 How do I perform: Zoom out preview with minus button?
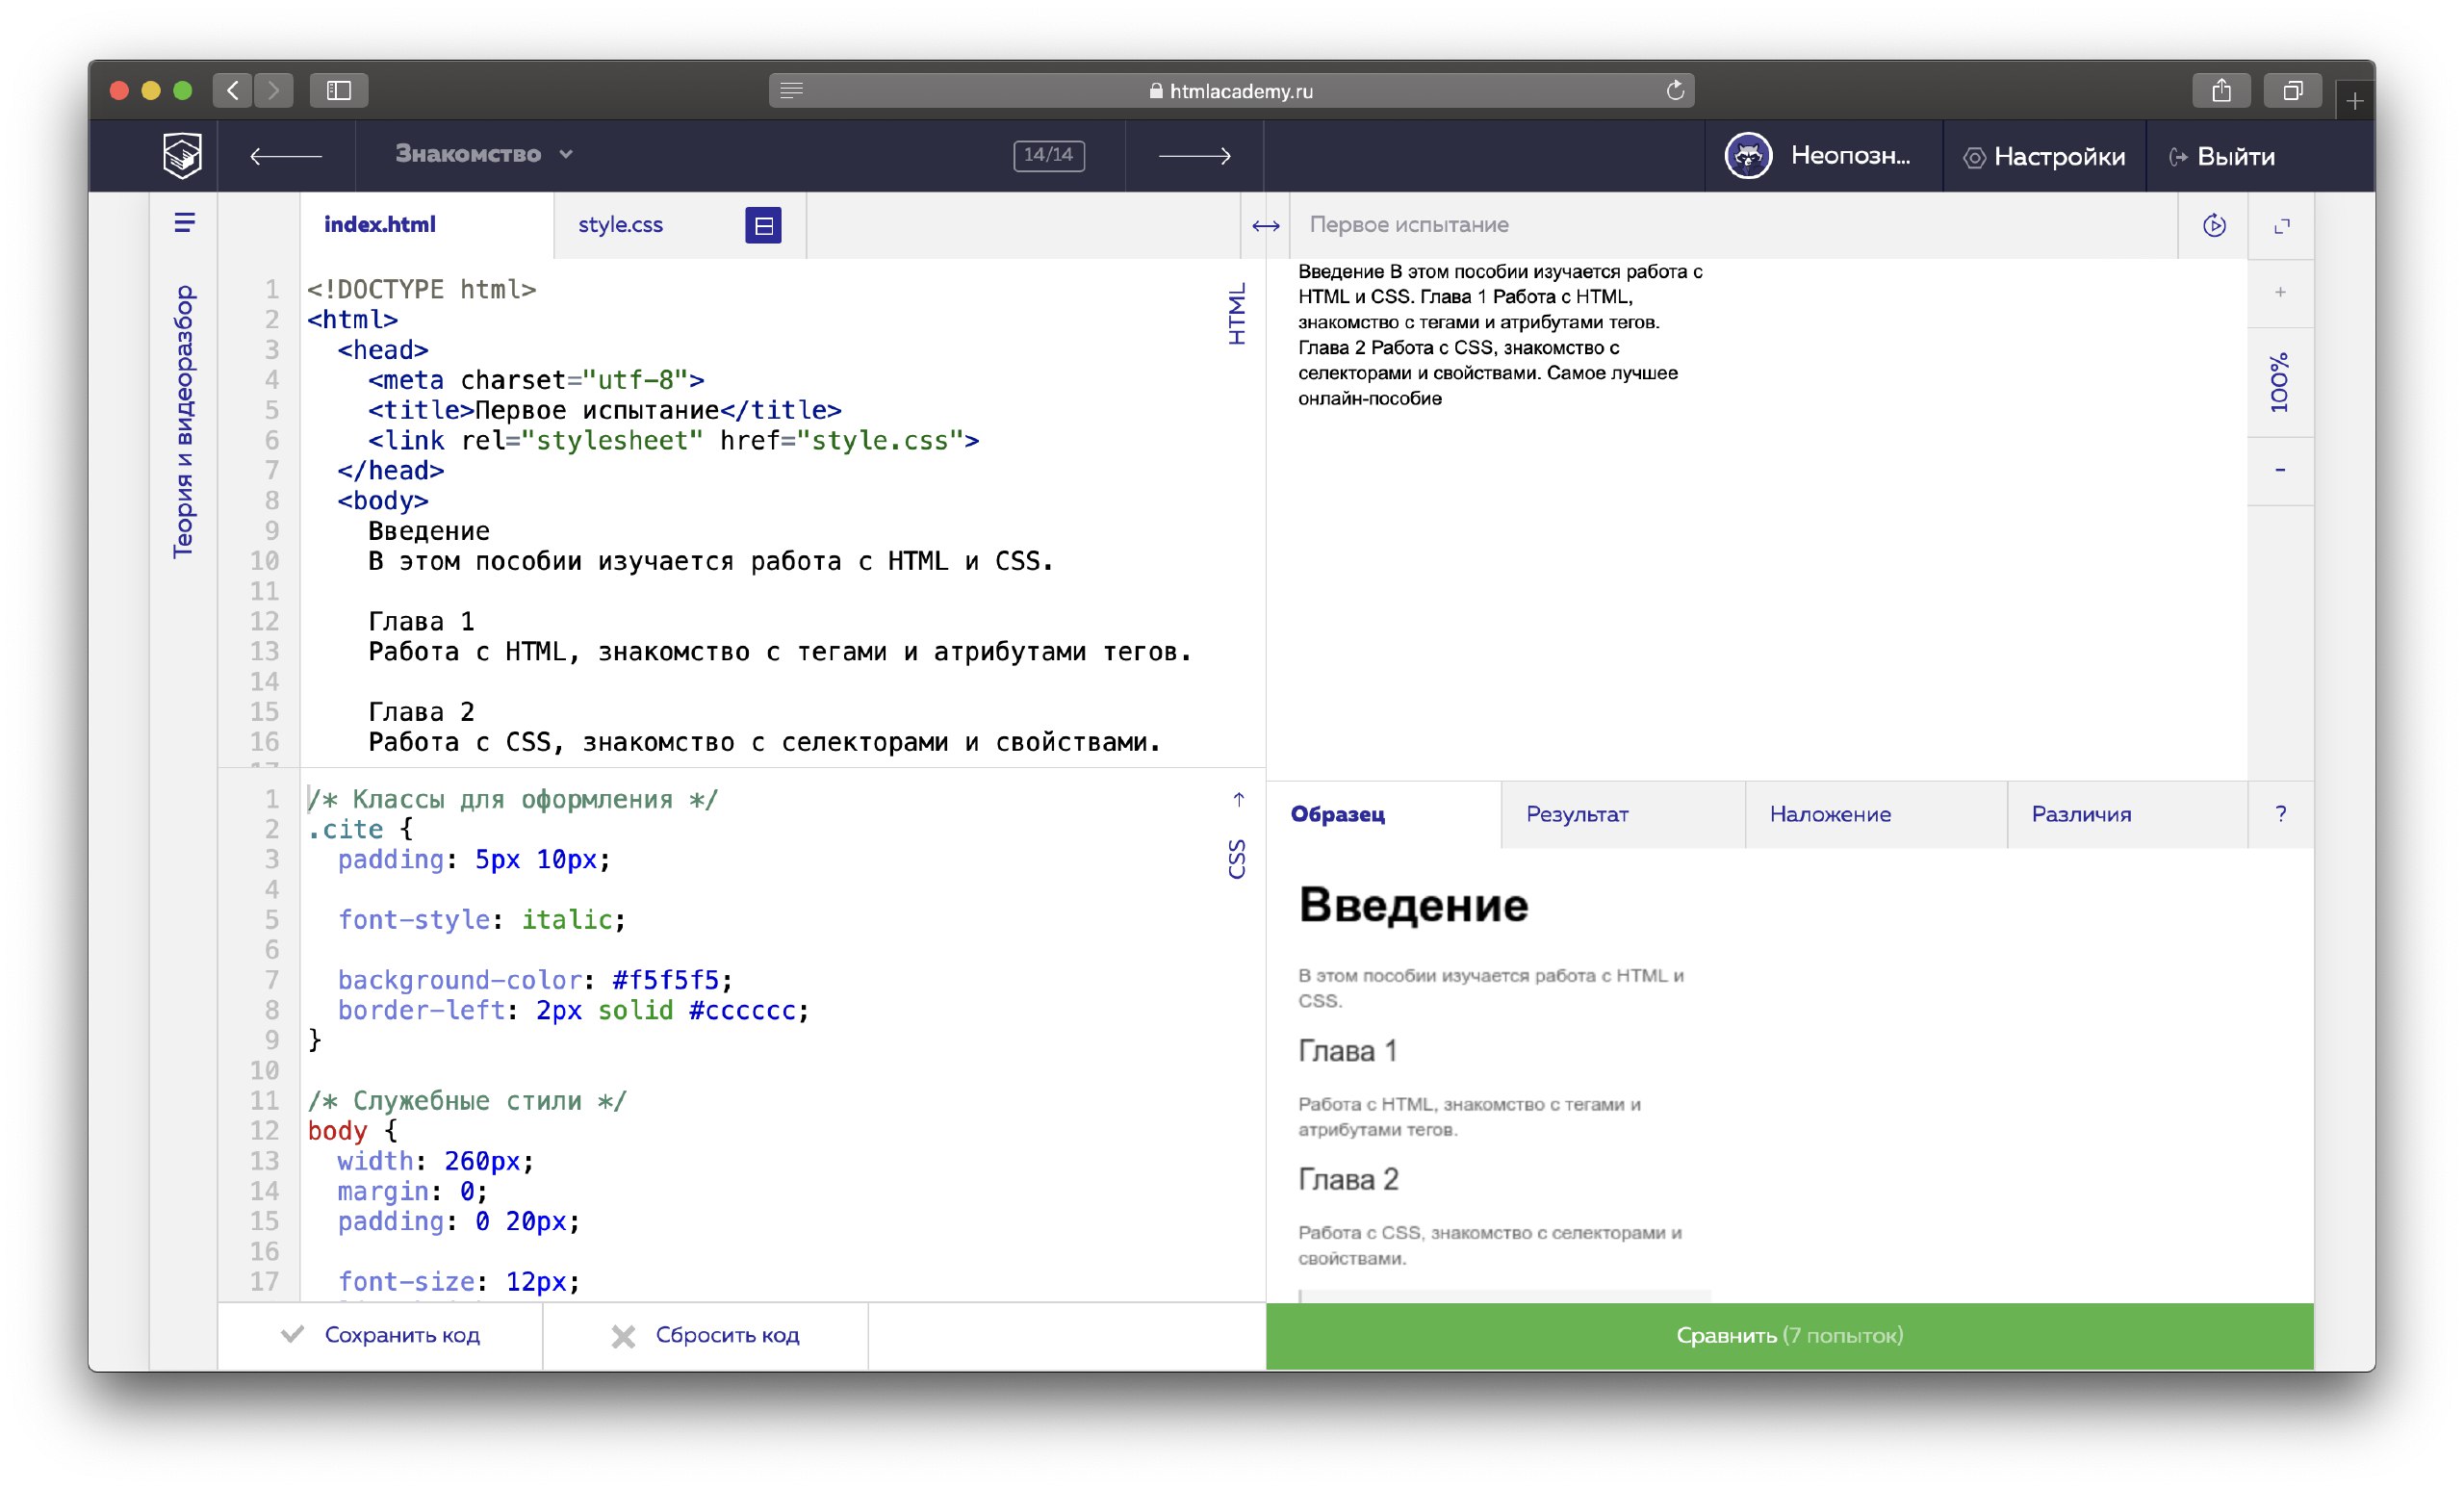pos(2280,470)
